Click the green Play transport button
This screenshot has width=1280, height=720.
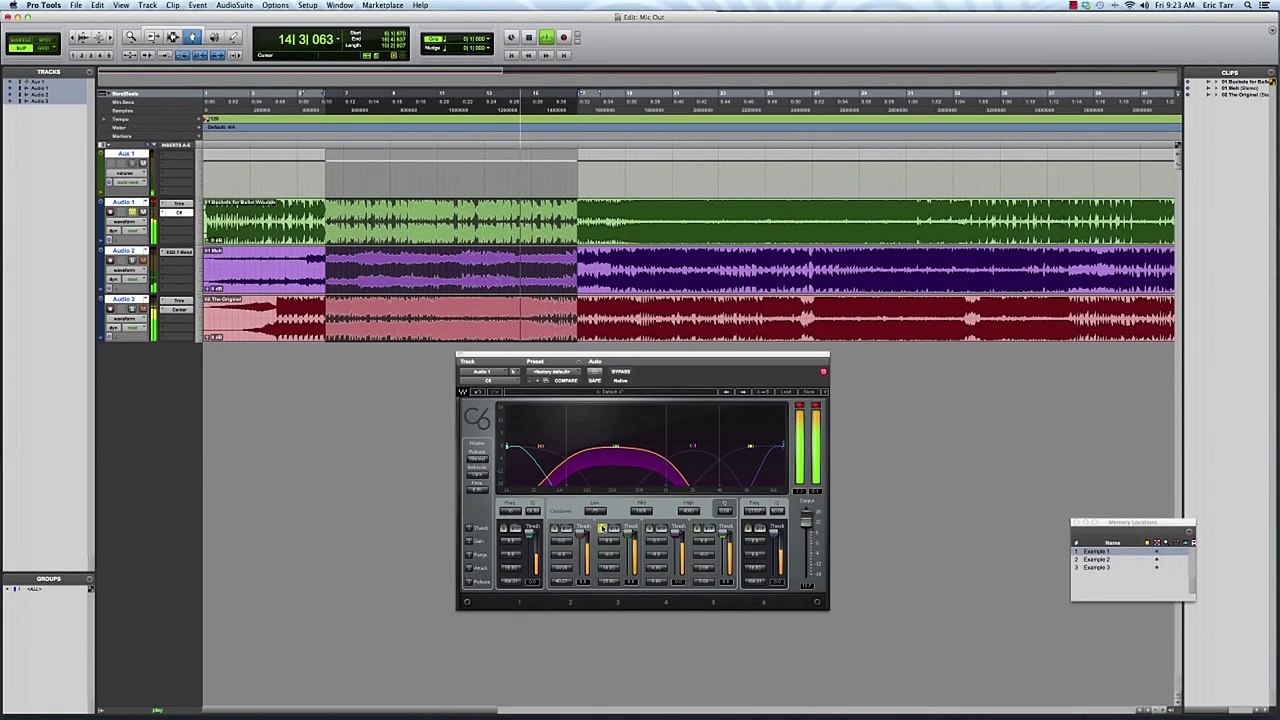[x=546, y=37]
